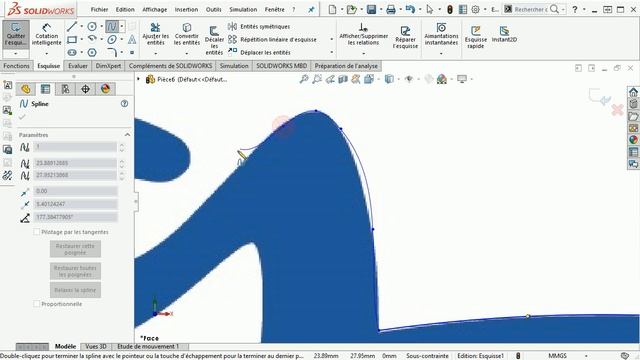Click the Undo arrow icon
The width and height of the screenshot is (640, 360).
coord(410,9)
